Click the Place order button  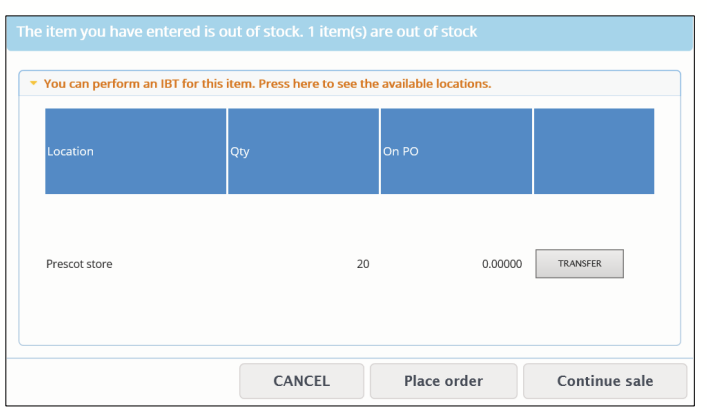tap(443, 381)
